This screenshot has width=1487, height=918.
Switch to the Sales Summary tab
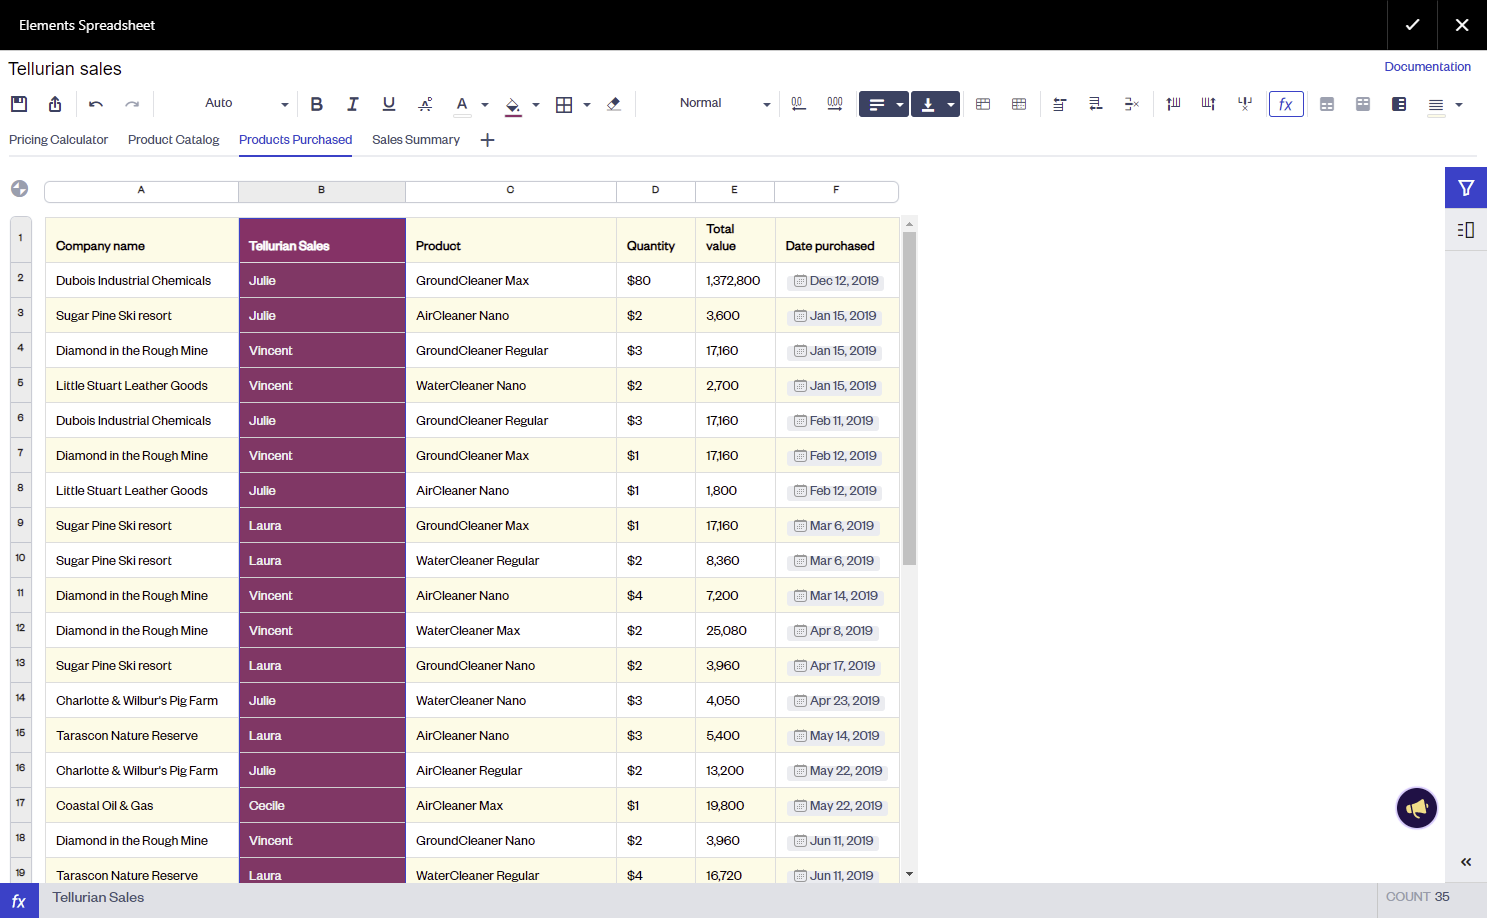coord(415,140)
